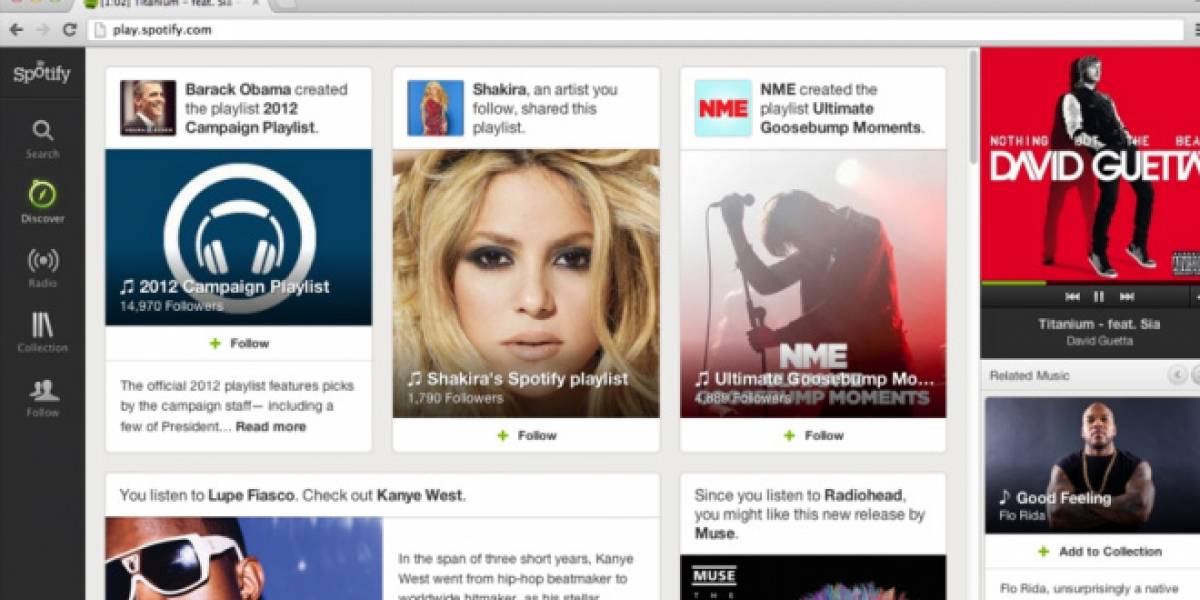Viewport: 1200px width, 600px height.
Task: Follow Shakira's Spotify playlist
Action: [x=526, y=435]
